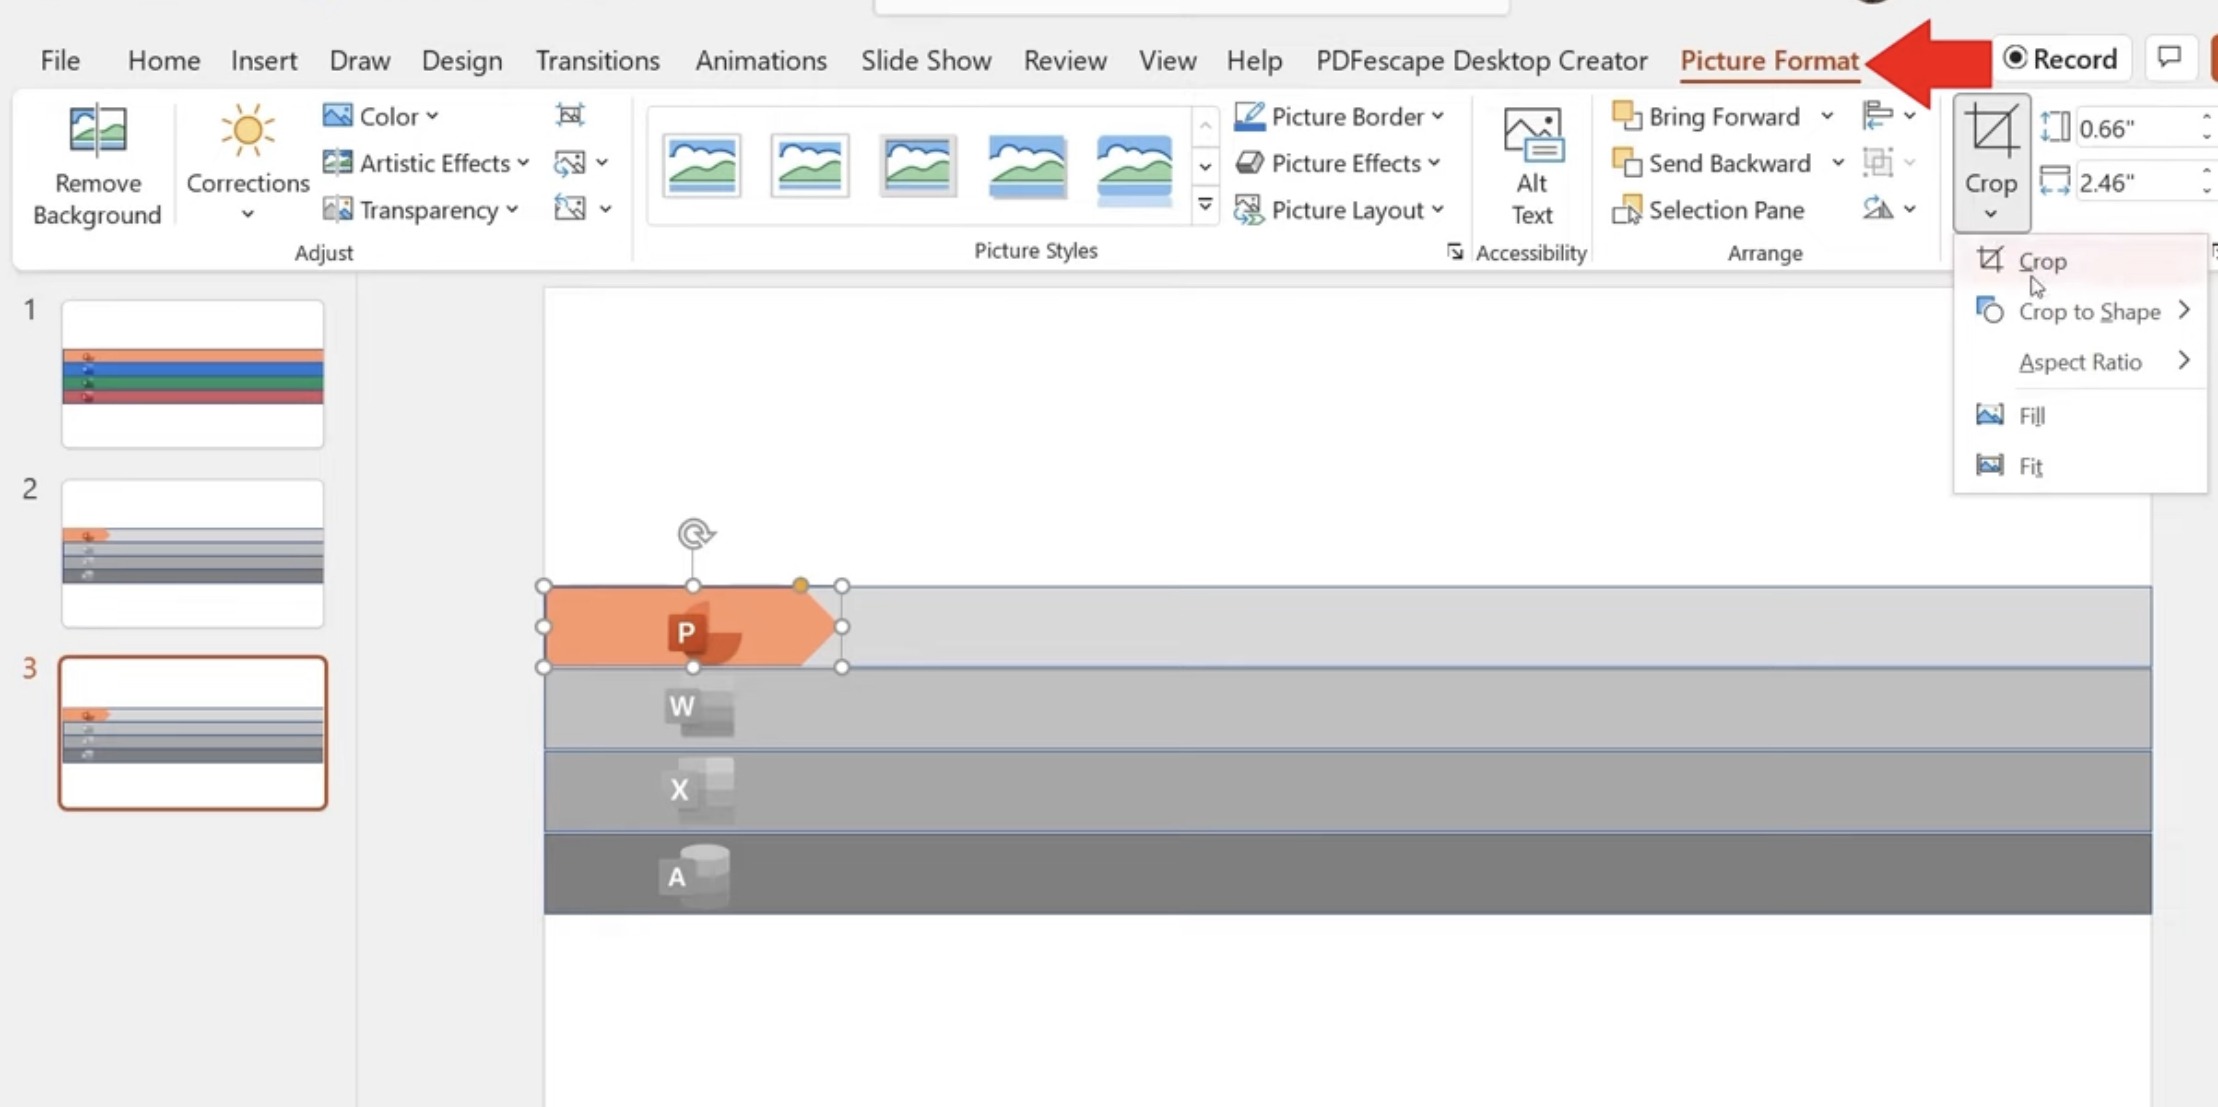The width and height of the screenshot is (2218, 1107).
Task: Switch to the Review tab
Action: [x=1065, y=60]
